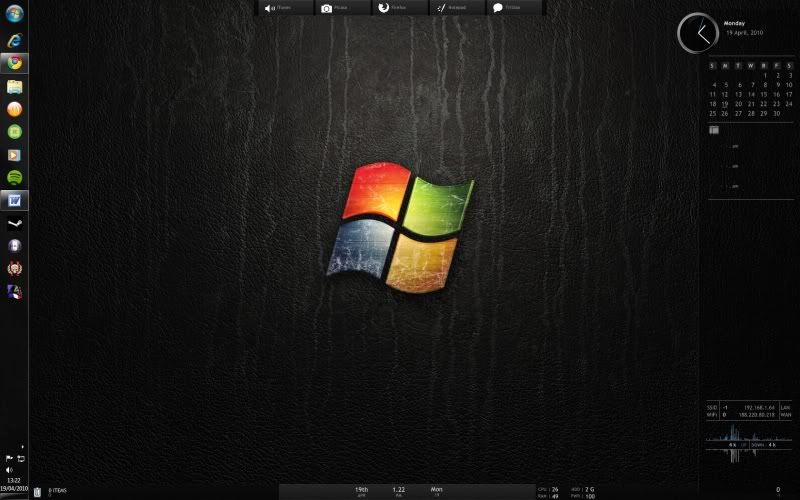Click the '19th' date in bottom bar

click(361, 490)
